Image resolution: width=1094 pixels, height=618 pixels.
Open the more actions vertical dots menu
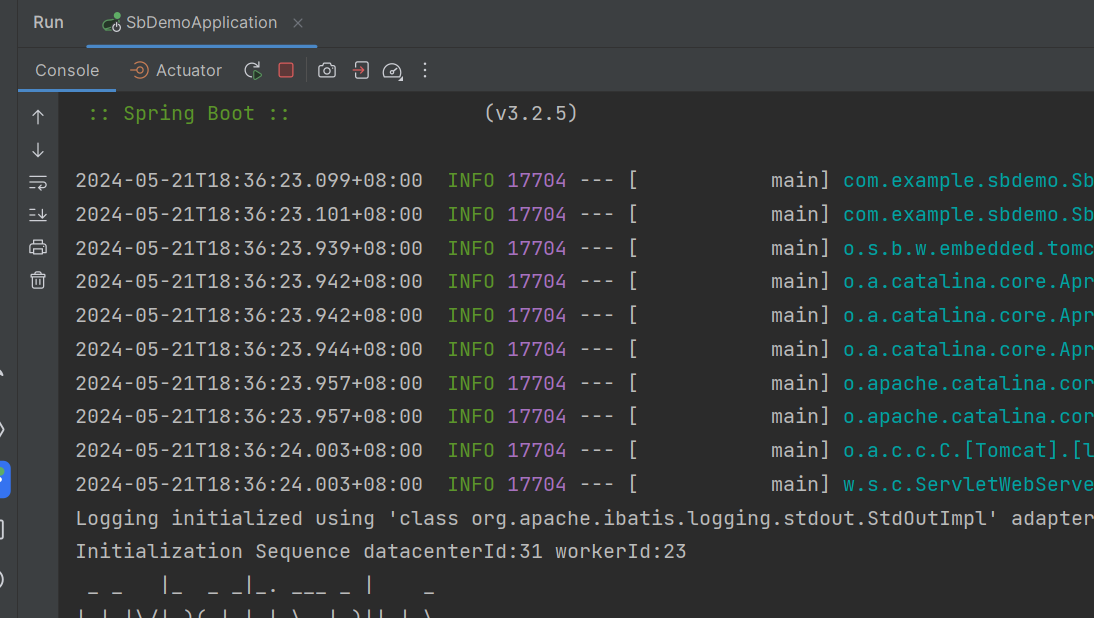425,70
